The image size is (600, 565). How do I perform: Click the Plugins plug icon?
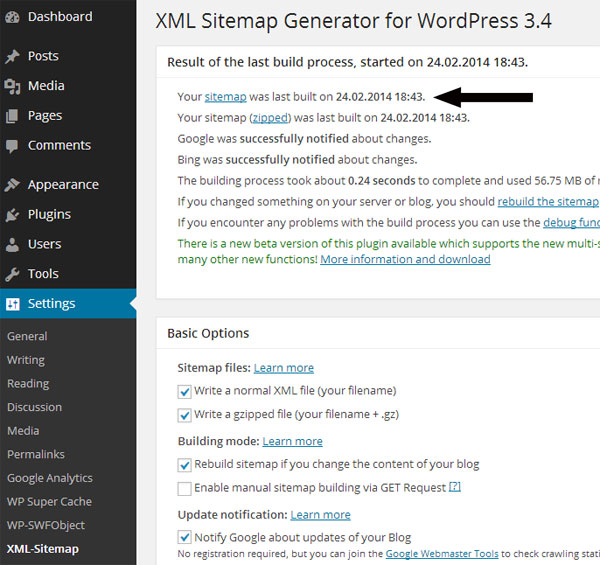point(12,215)
